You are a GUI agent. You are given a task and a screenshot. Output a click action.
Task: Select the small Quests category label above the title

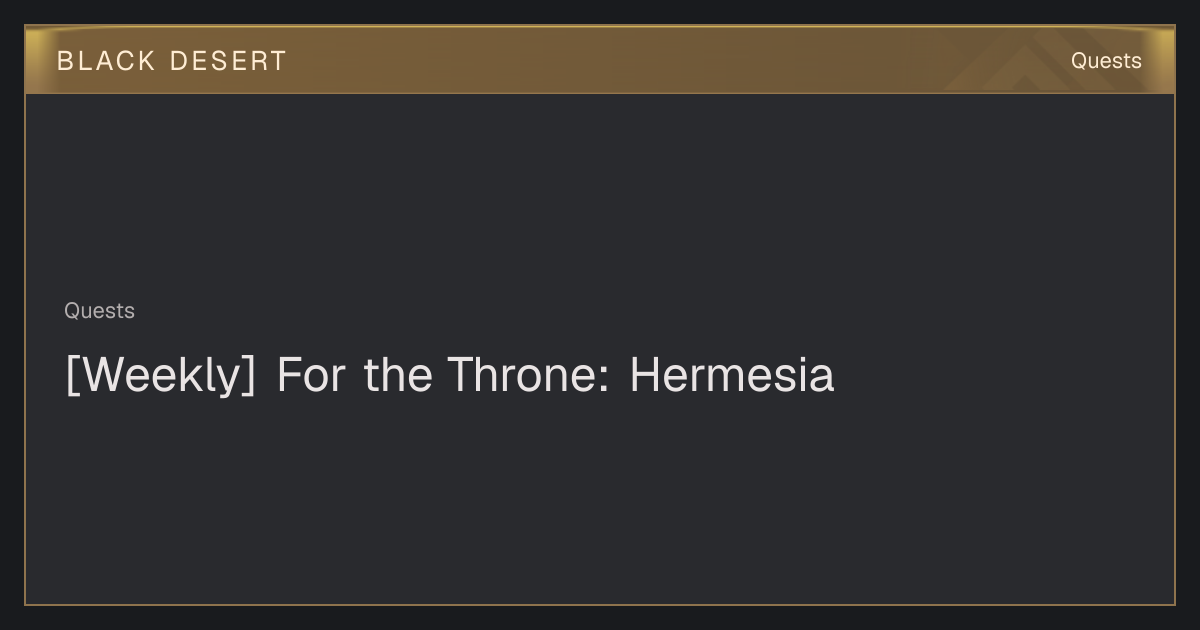pyautogui.click(x=99, y=311)
